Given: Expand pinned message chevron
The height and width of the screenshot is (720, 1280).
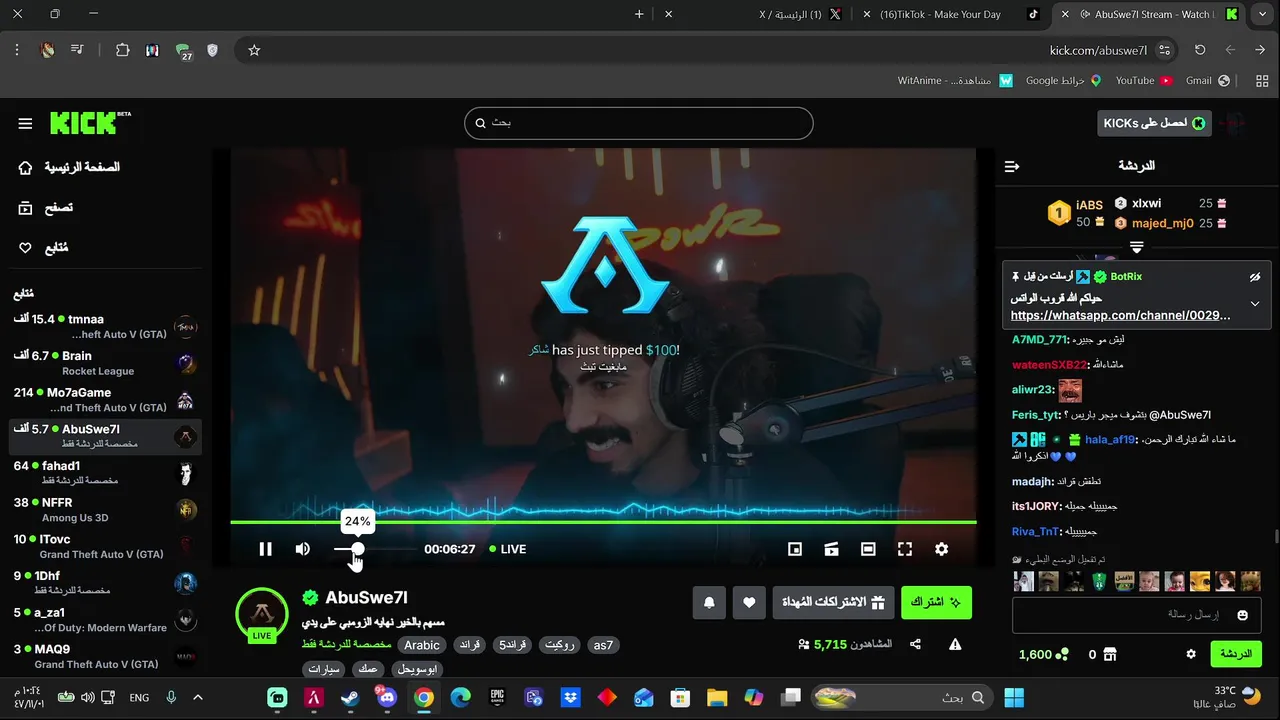Looking at the screenshot, I should 1255,304.
